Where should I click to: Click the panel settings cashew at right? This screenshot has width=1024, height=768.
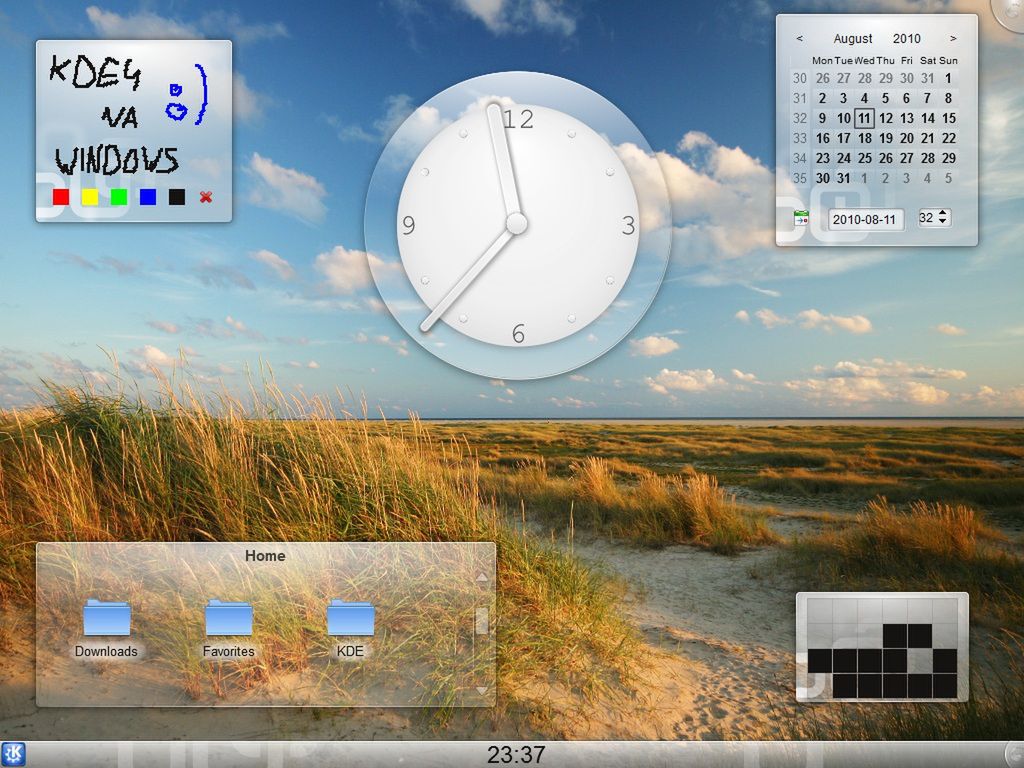pyautogui.click(x=1016, y=755)
